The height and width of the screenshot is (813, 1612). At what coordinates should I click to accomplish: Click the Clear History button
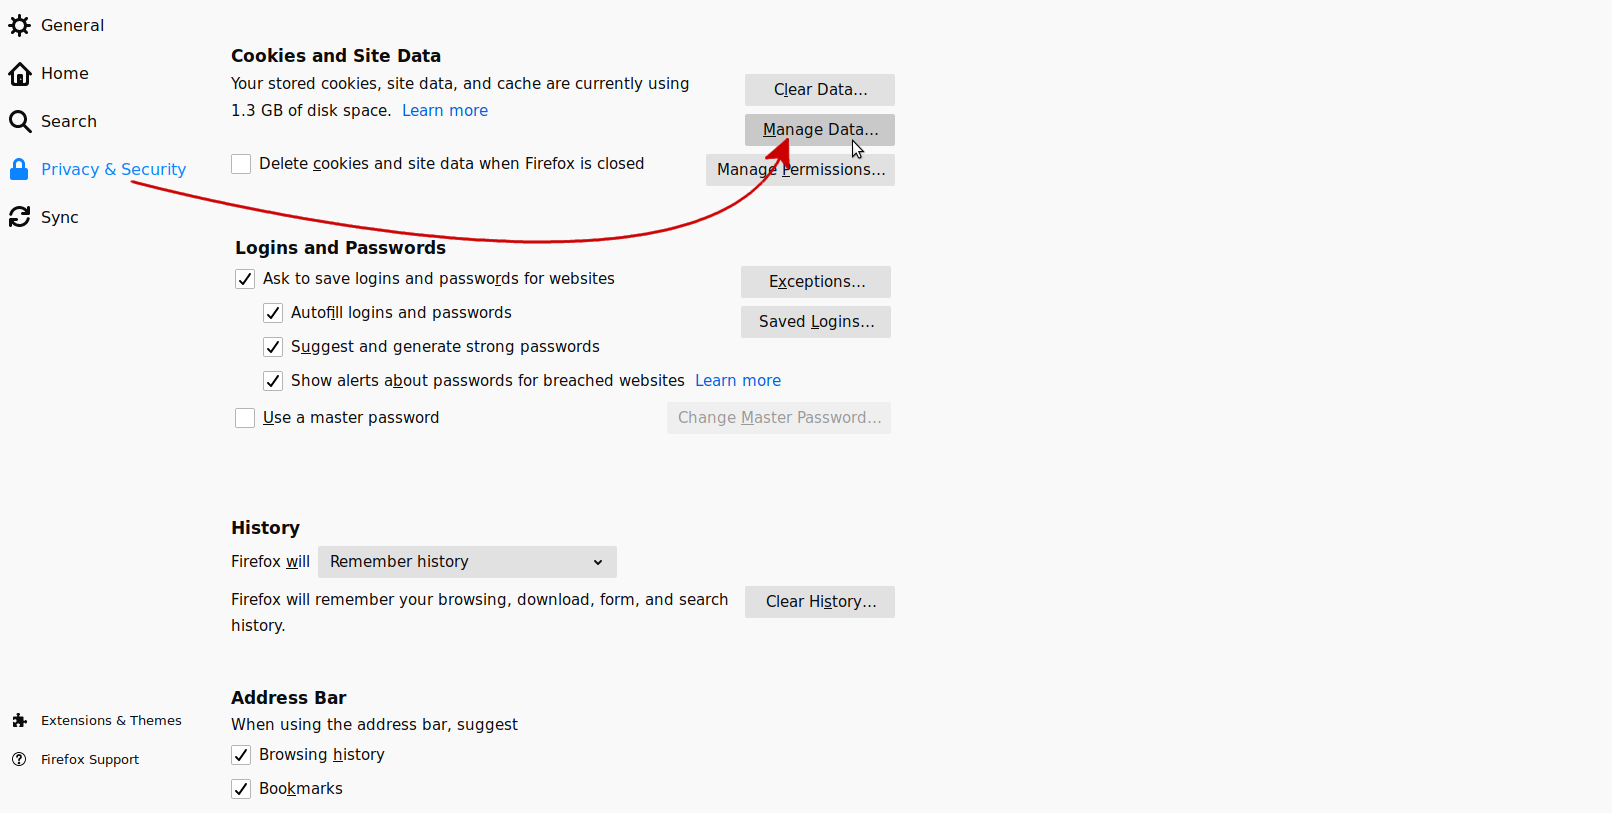(819, 602)
